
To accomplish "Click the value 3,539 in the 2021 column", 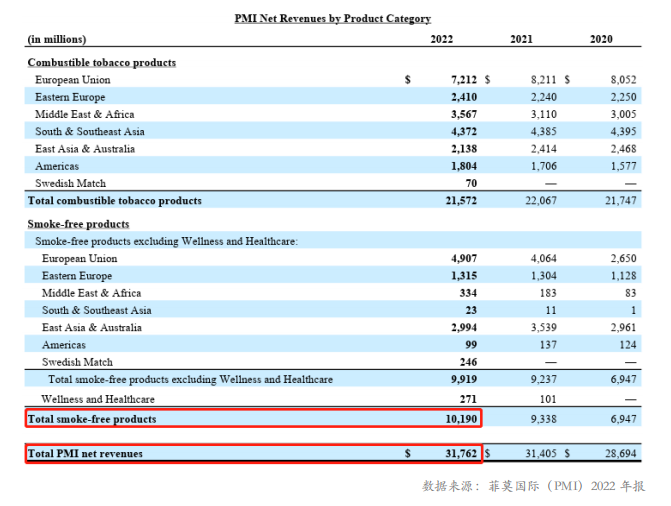I will tap(543, 327).
